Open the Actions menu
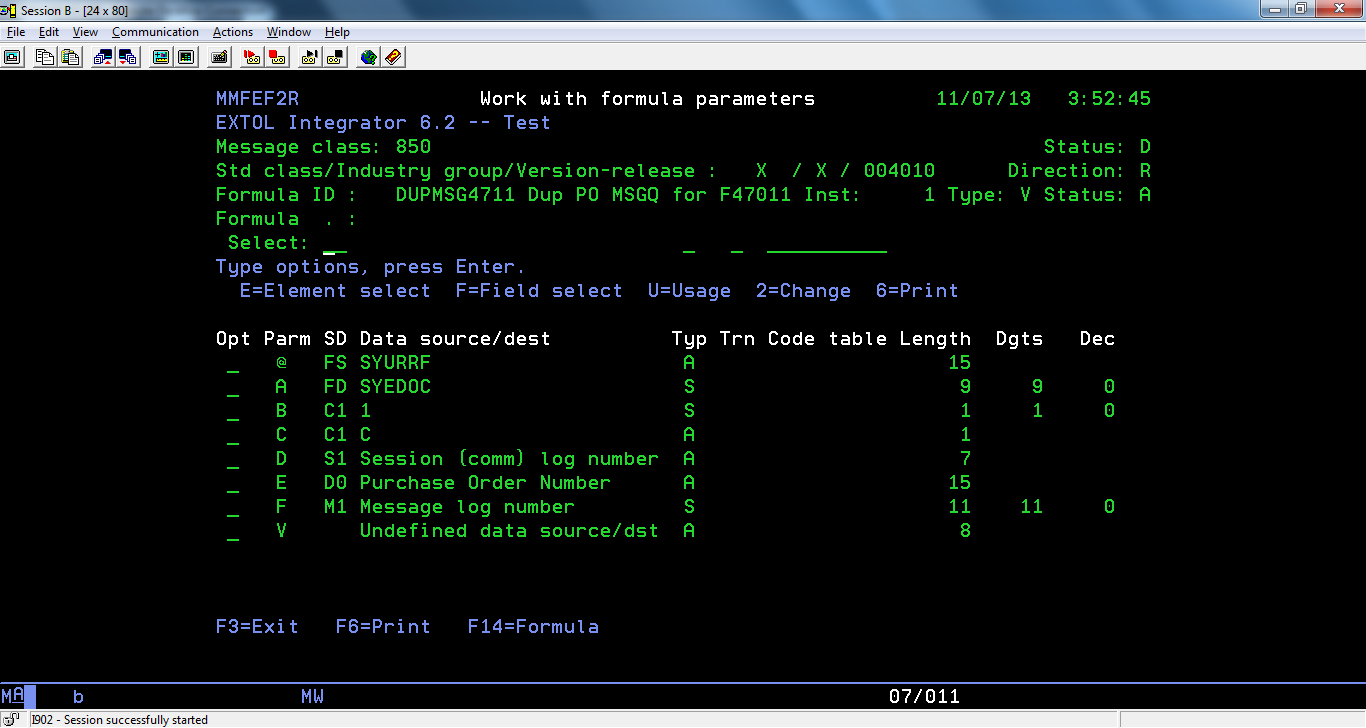 (x=233, y=32)
